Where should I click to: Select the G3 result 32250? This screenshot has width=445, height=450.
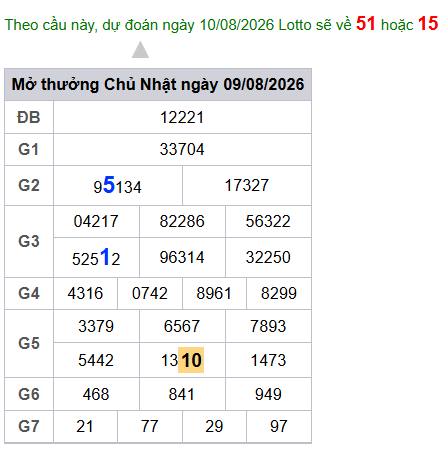pyautogui.click(x=268, y=257)
